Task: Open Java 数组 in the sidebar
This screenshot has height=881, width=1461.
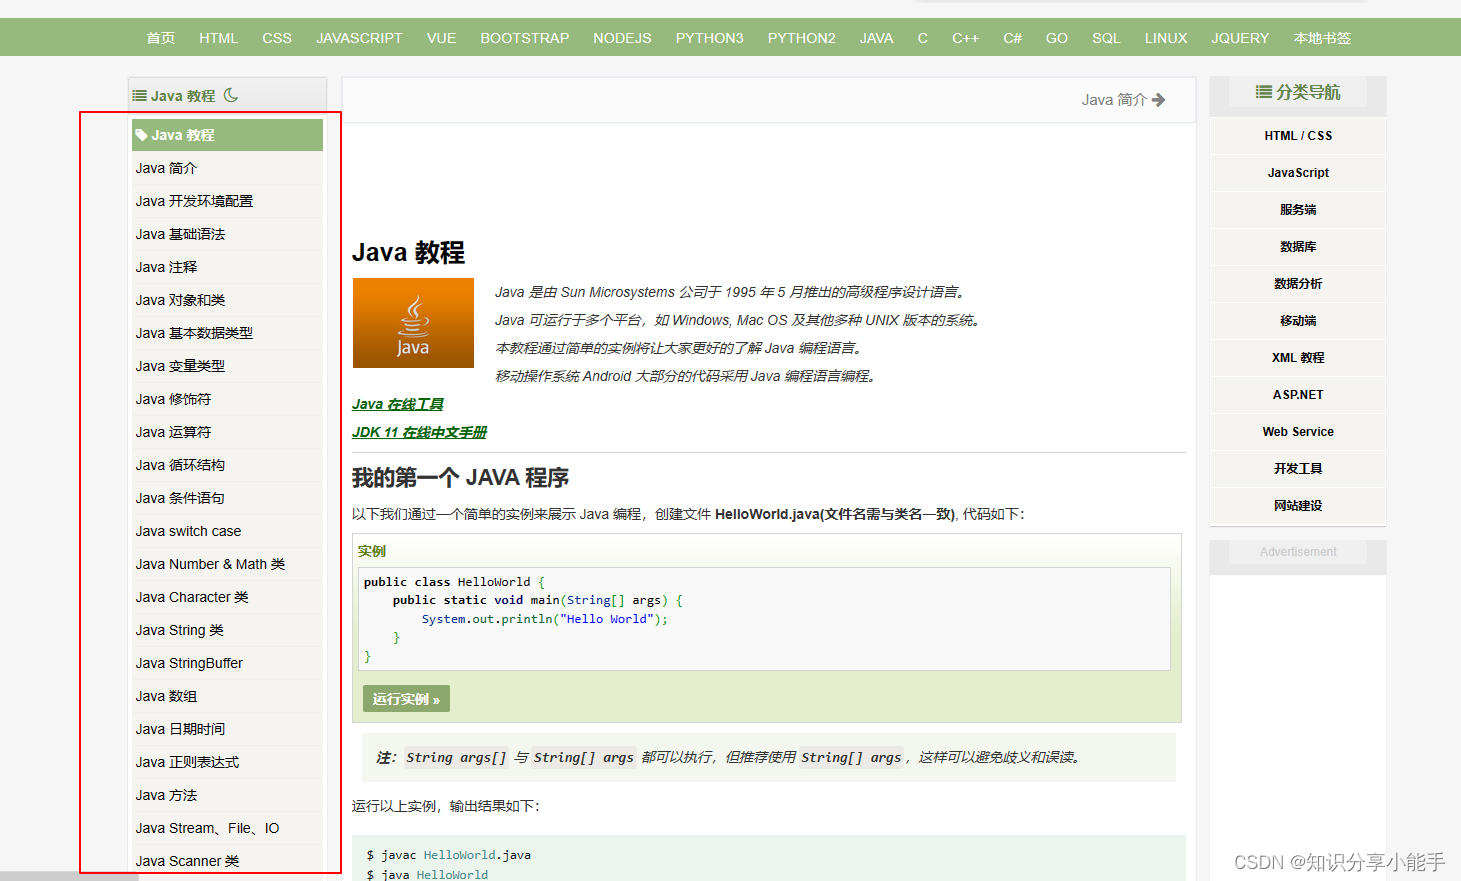Action: 227,696
